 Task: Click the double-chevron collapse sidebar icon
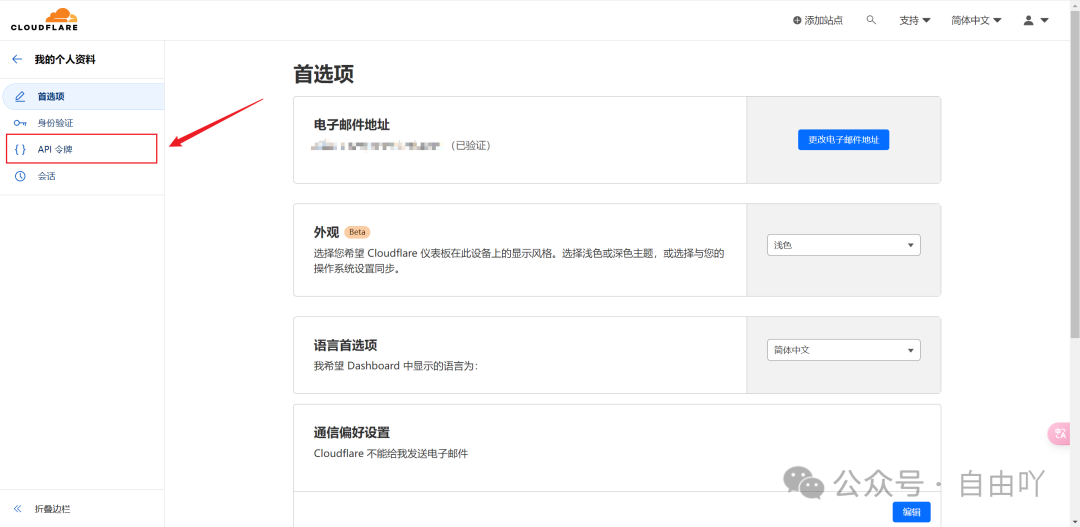point(18,509)
